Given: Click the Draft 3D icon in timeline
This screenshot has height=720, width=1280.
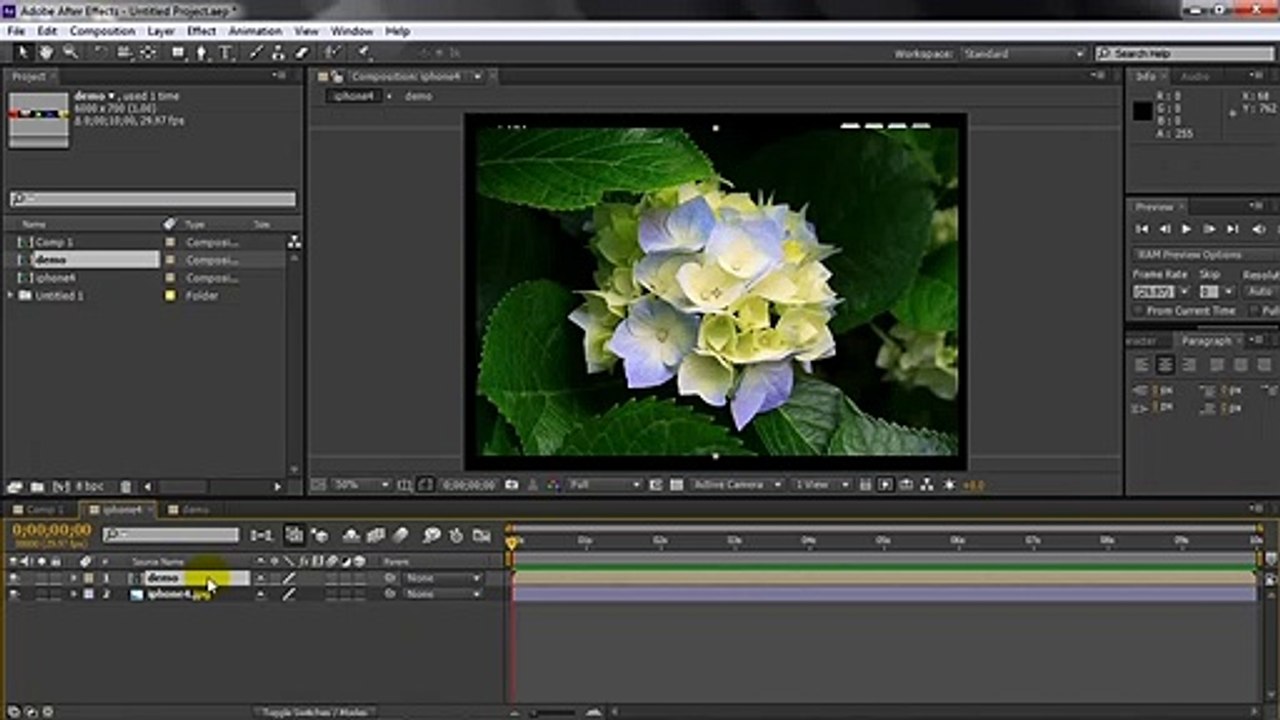Looking at the screenshot, I should (319, 536).
